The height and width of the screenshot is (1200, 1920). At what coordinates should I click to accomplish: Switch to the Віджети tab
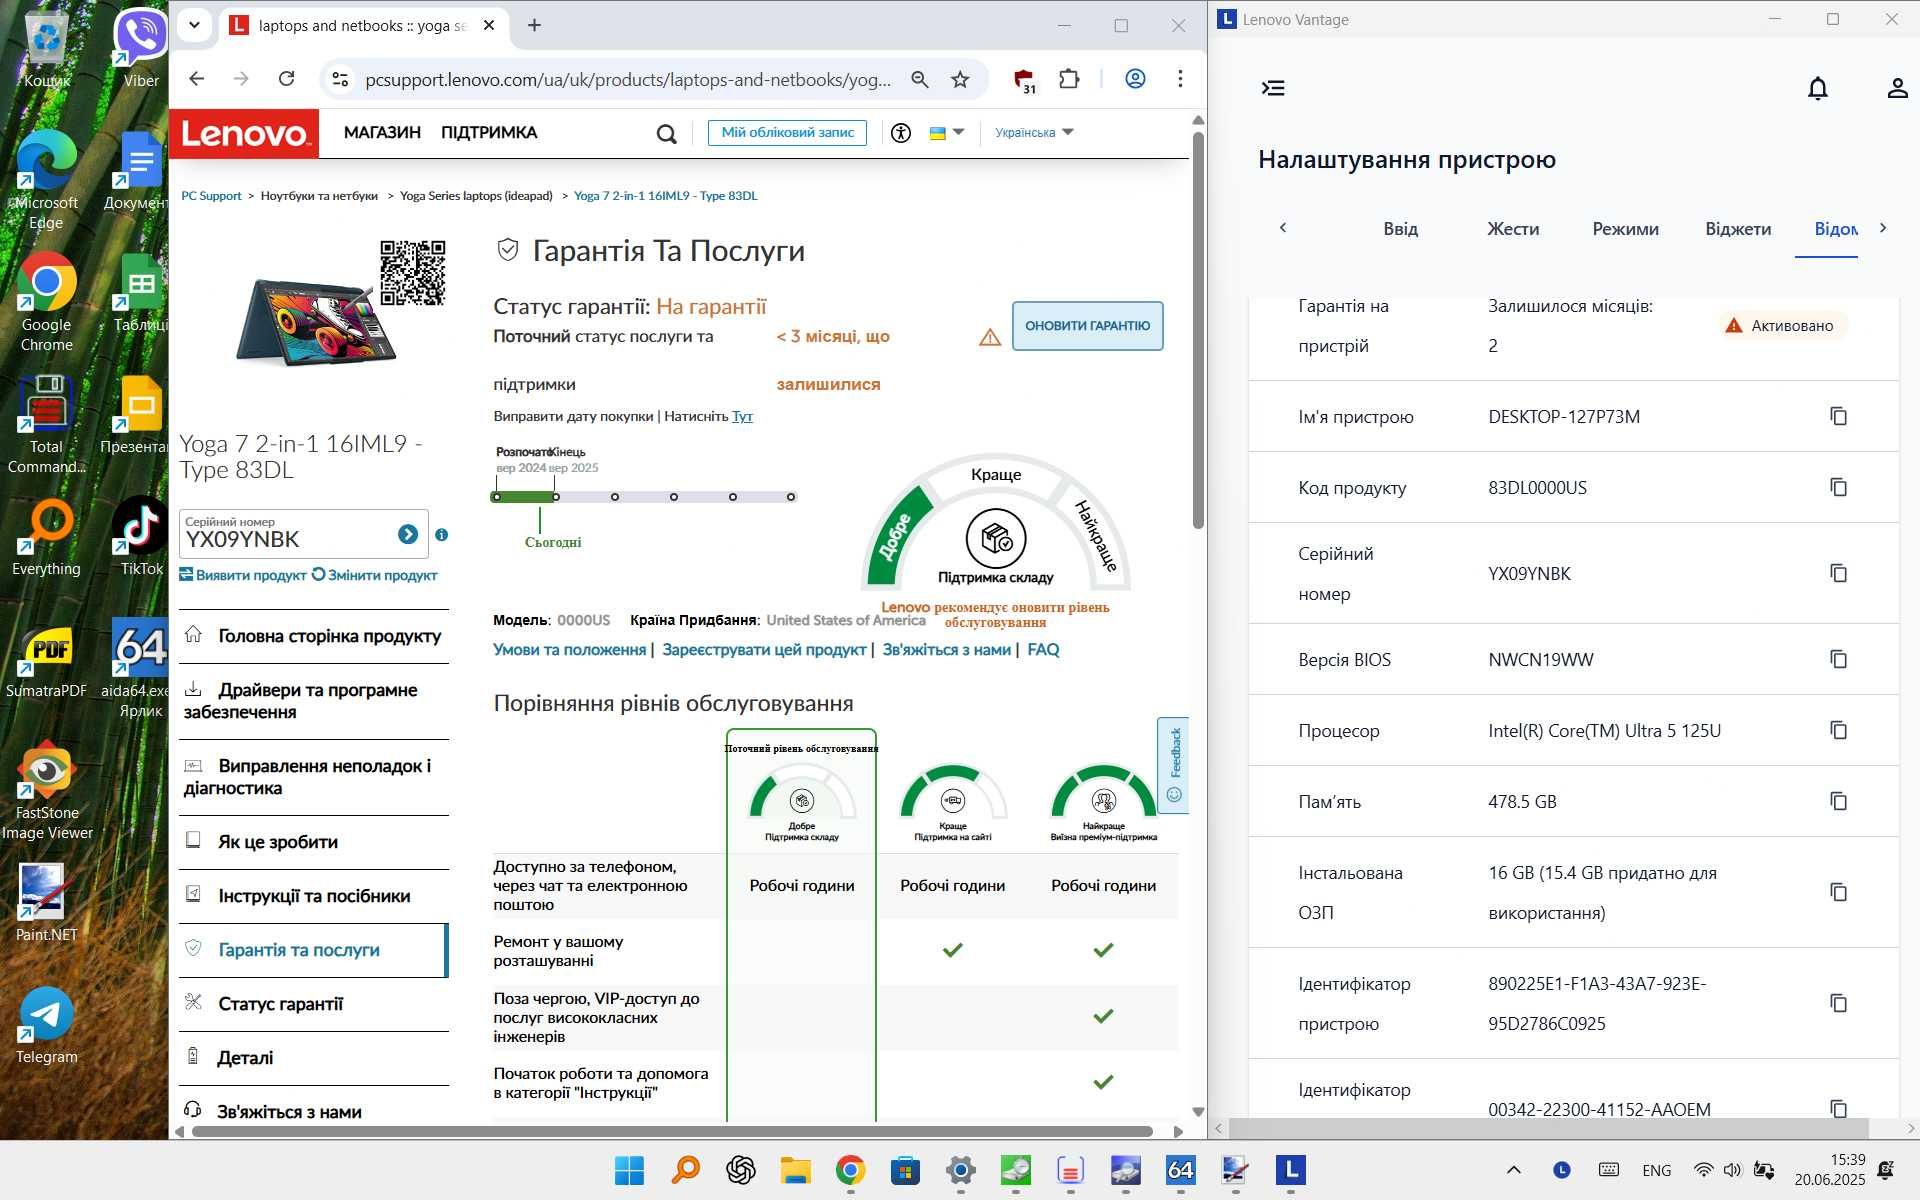click(x=1738, y=229)
